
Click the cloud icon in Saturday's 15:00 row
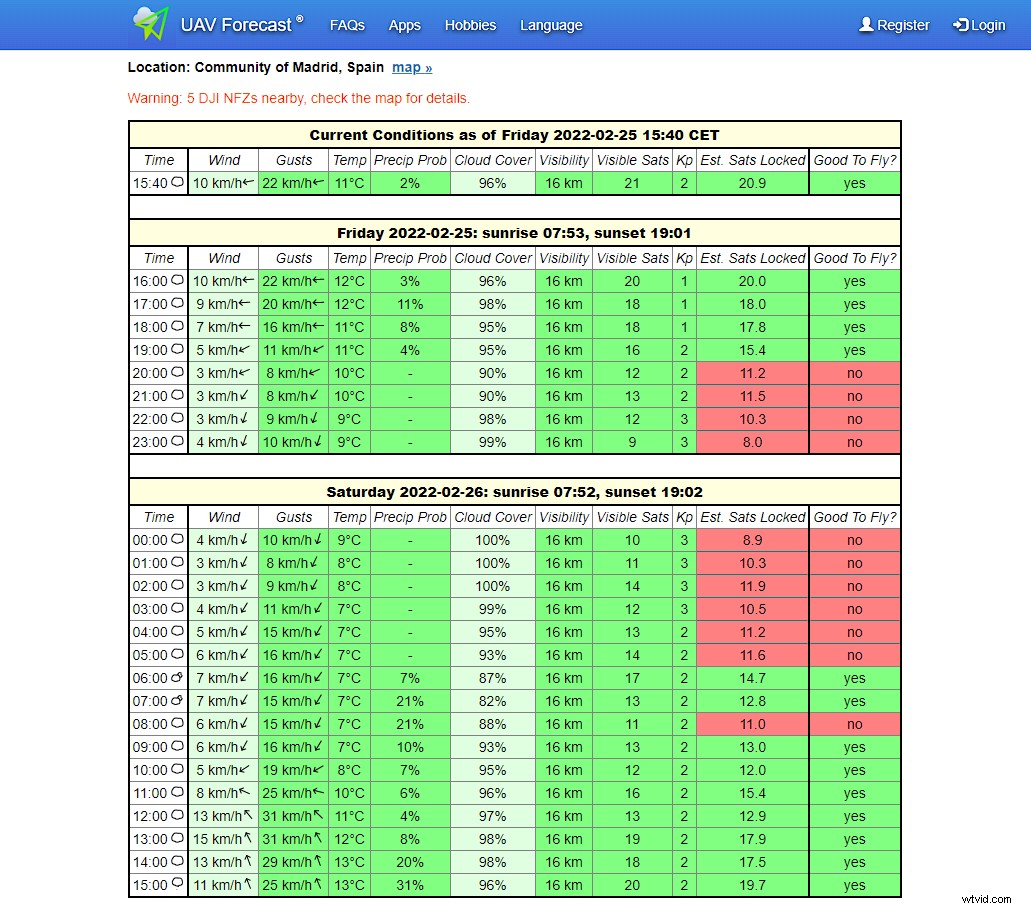point(178,885)
